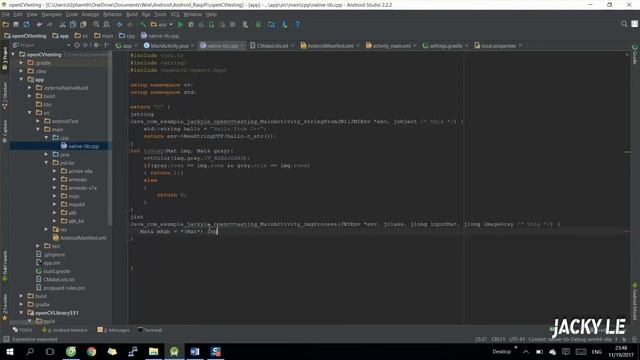
Task: Click the Paste toolbar icon
Action: (83, 24)
